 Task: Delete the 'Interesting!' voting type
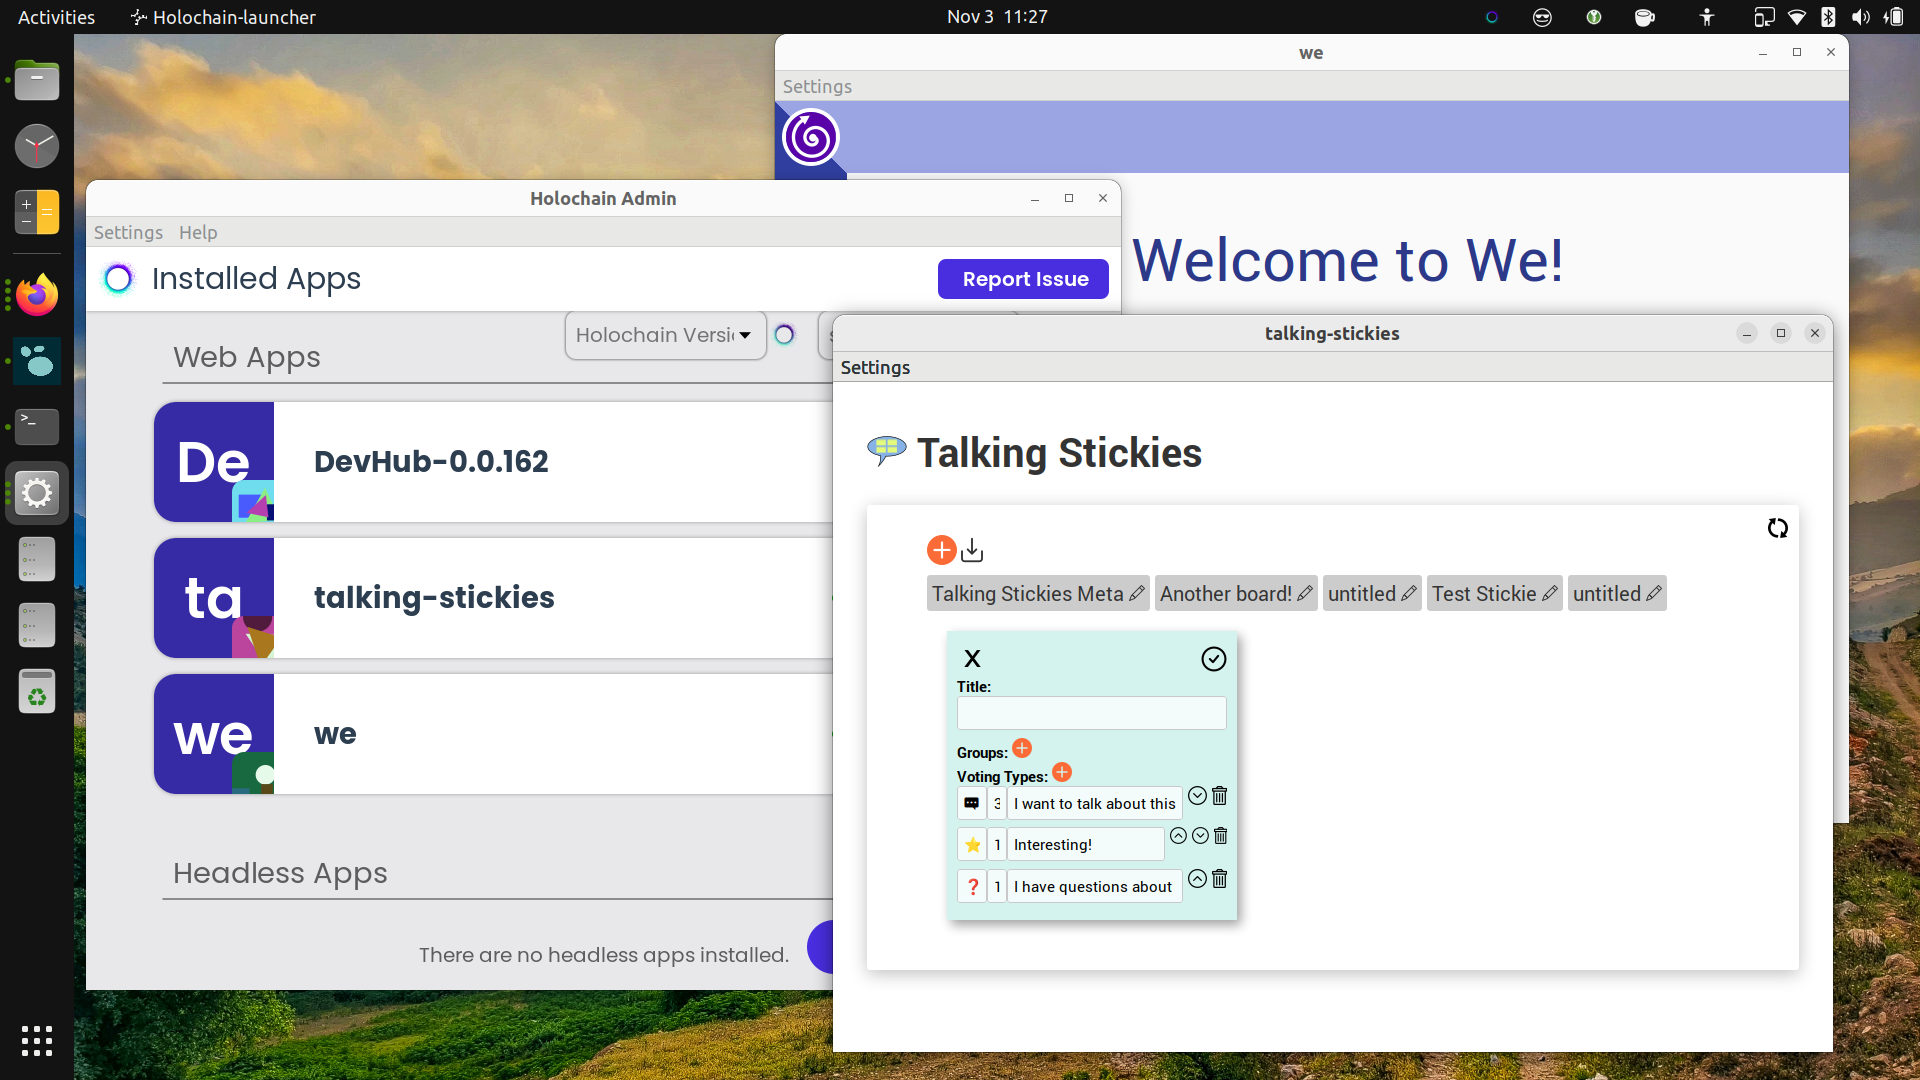(1221, 836)
